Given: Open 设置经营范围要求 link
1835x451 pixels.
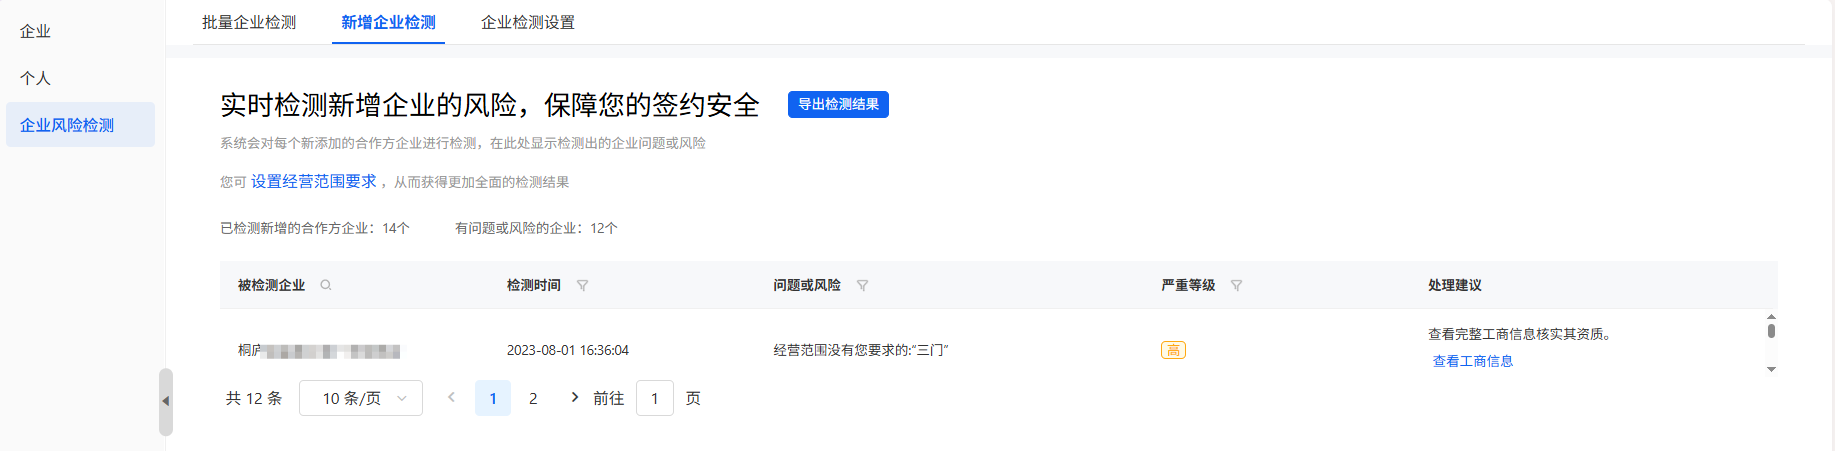Looking at the screenshot, I should coord(313,181).
